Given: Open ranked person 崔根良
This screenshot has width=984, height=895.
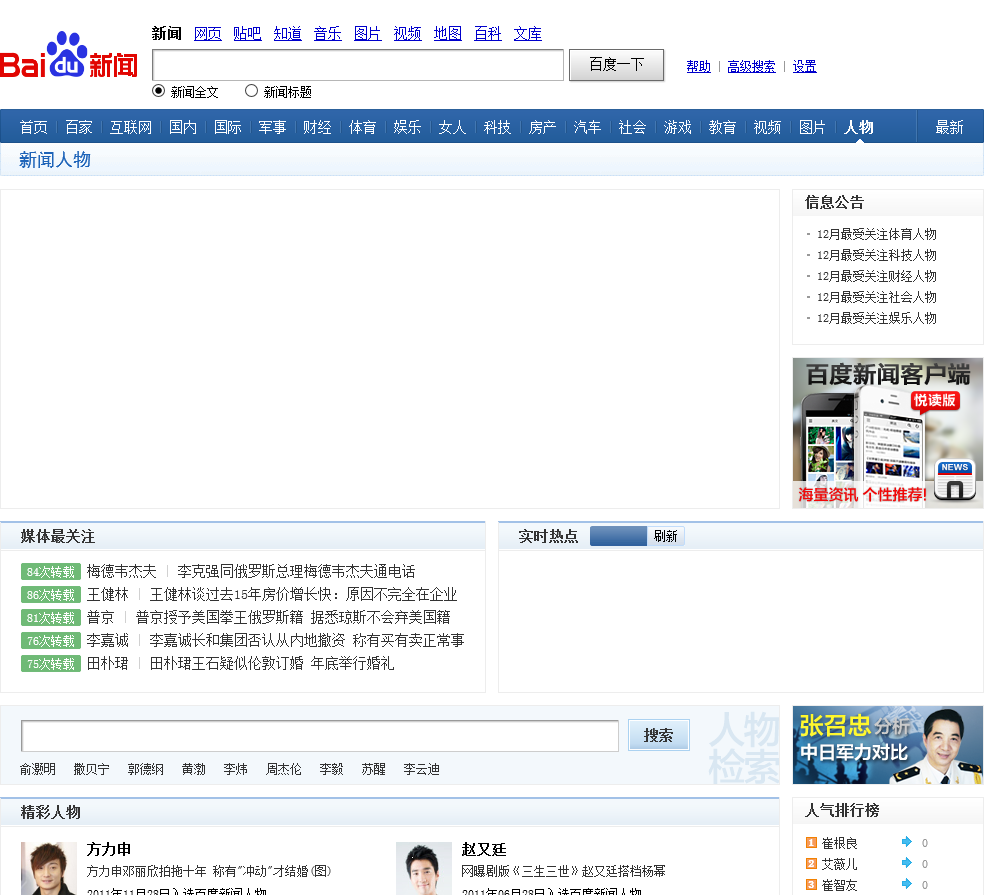Looking at the screenshot, I should pos(839,843).
